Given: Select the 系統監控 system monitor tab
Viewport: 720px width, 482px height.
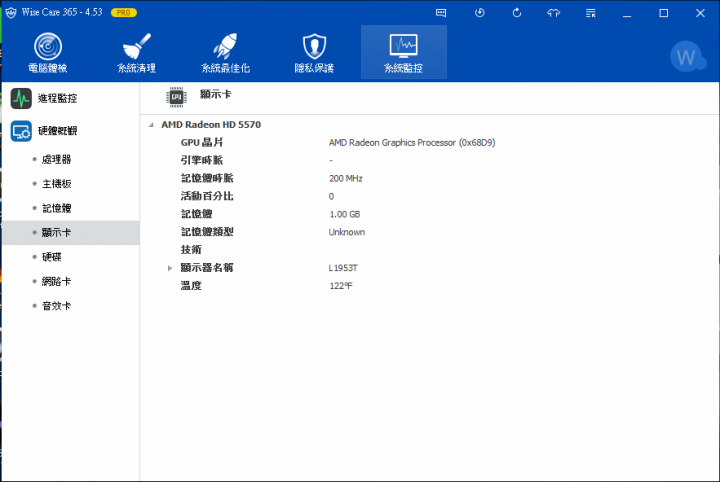Looking at the screenshot, I should (404, 52).
